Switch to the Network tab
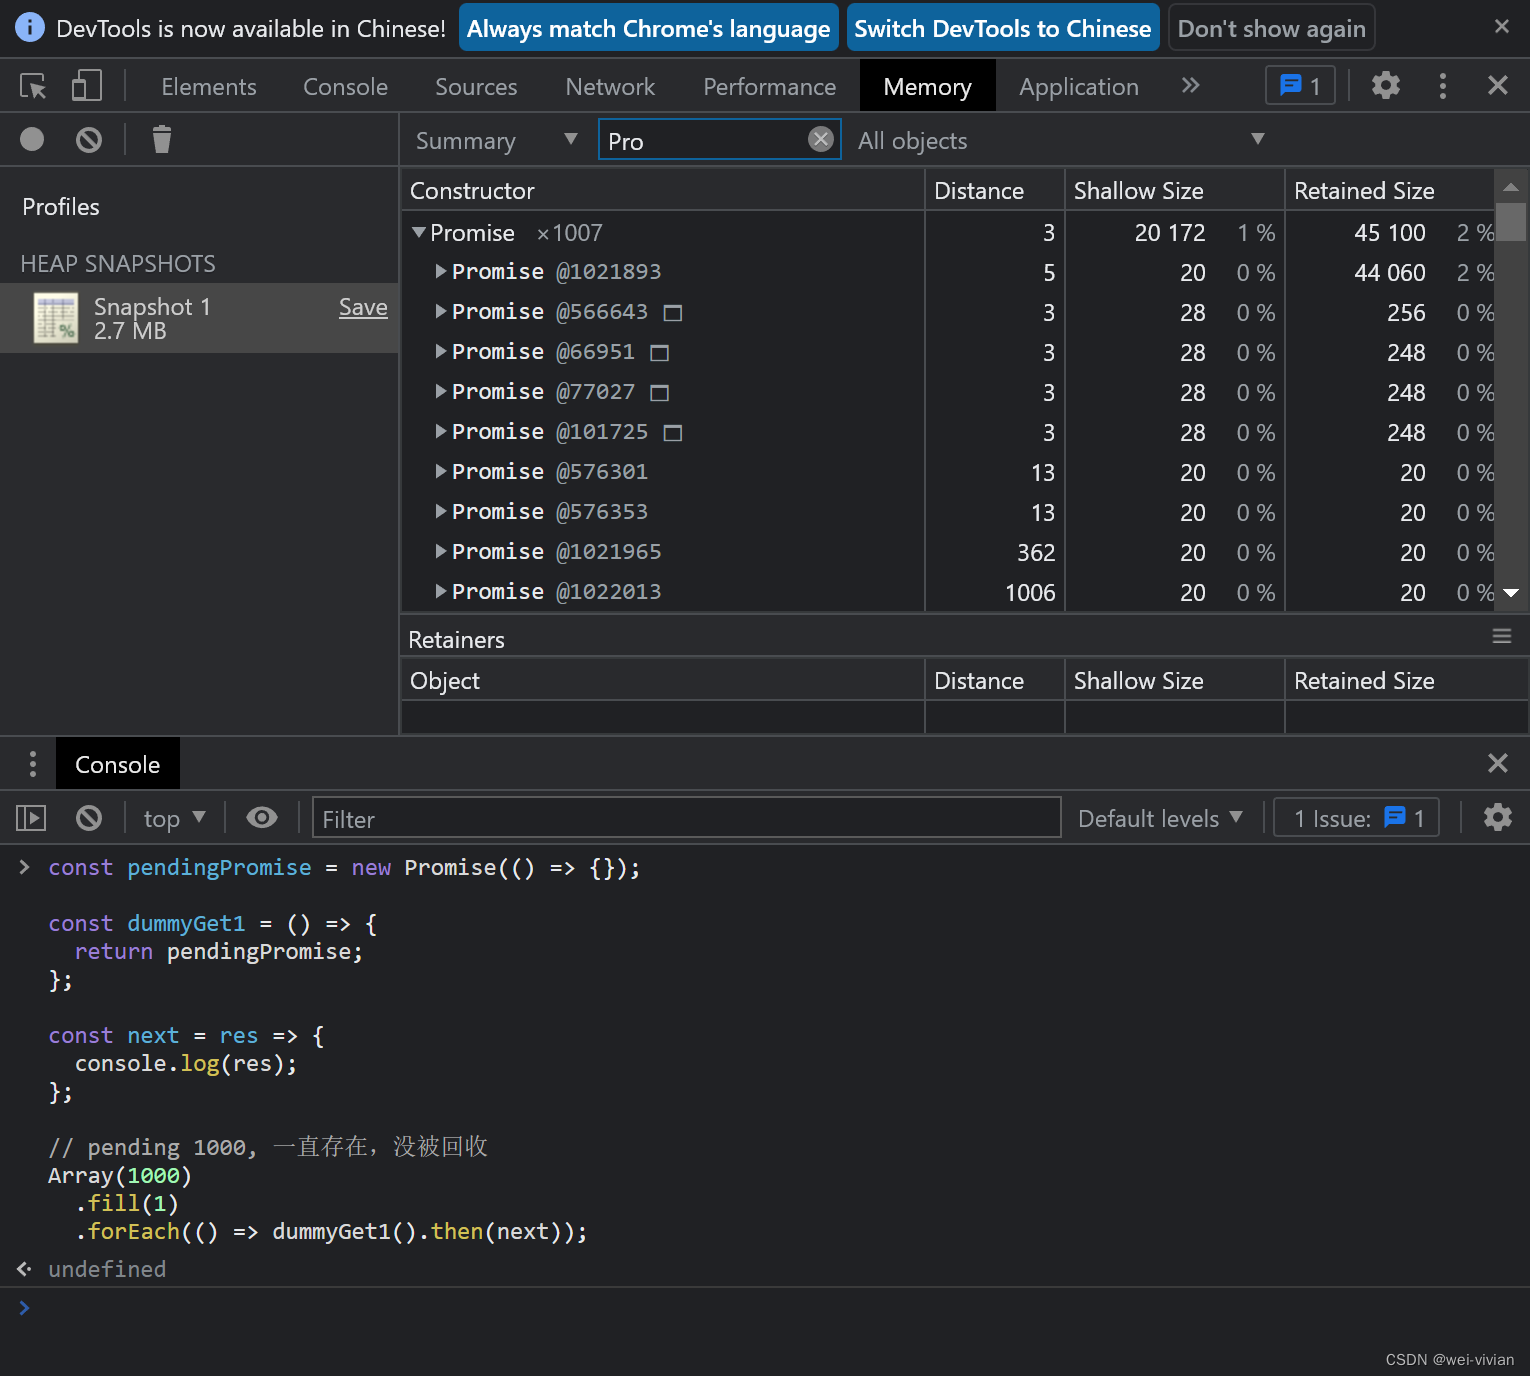The image size is (1530, 1376). tap(610, 87)
